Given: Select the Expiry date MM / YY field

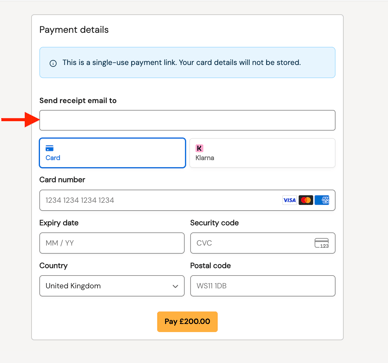Looking at the screenshot, I should [x=112, y=243].
